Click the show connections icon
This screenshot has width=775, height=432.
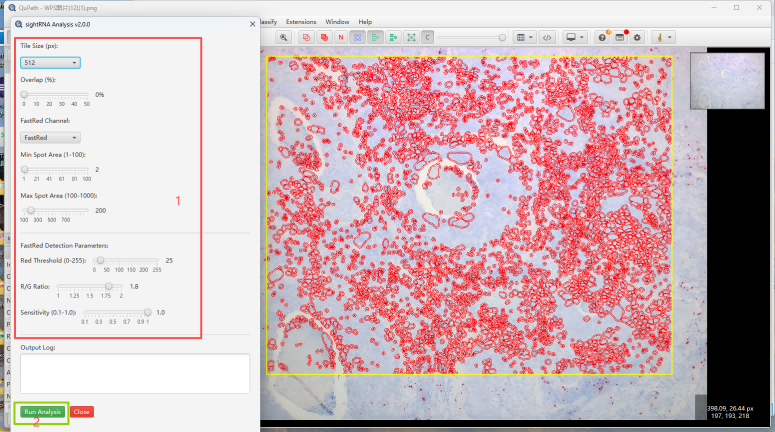click(410, 37)
